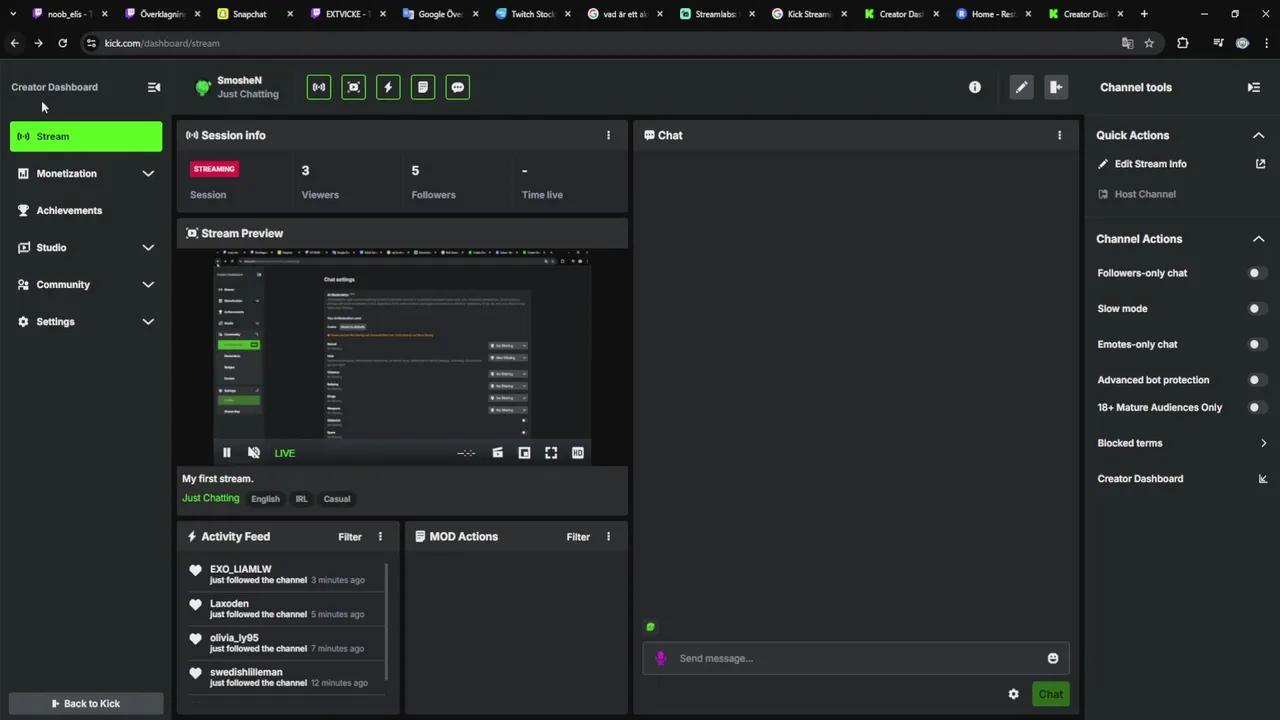Unmute the stream preview audio

point(254,453)
